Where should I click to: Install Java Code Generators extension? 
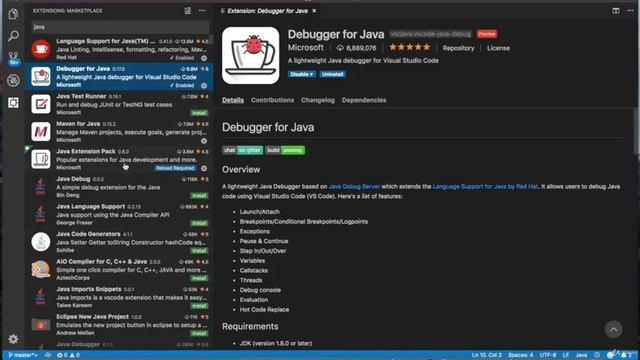coord(199,251)
